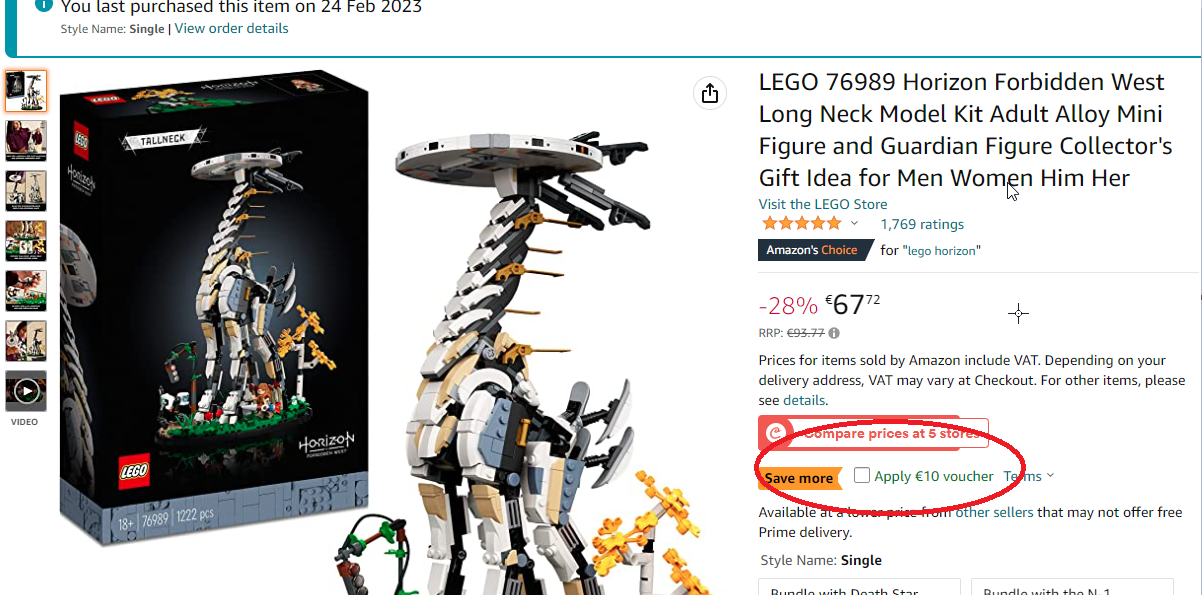Tick the Apply €10 voucher checkbox
This screenshot has width=1202, height=595.
862,476
